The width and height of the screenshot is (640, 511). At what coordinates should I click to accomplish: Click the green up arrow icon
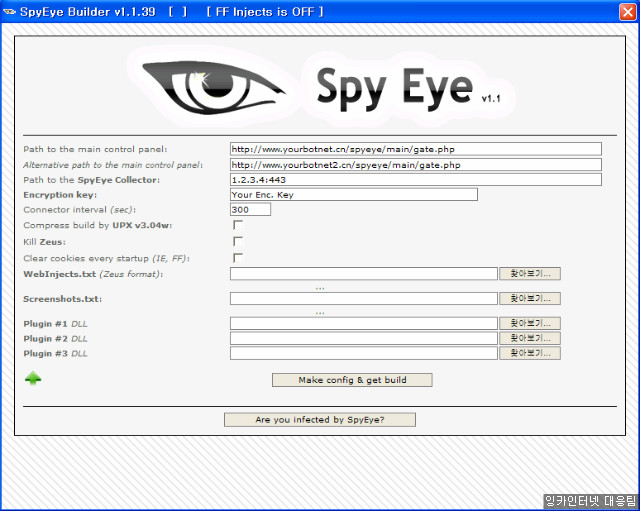(33, 378)
